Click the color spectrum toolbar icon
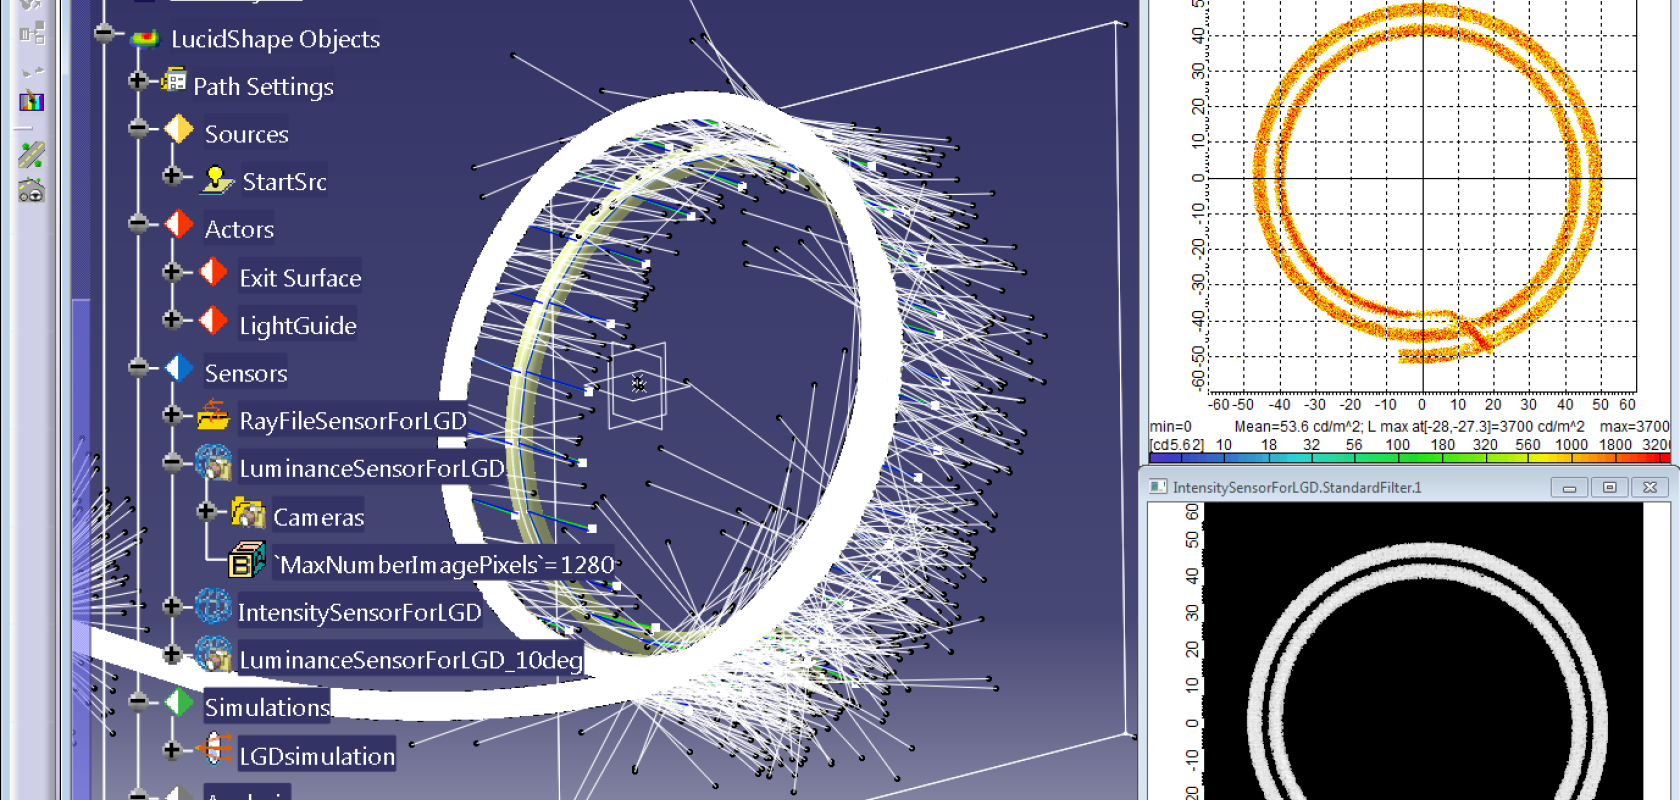The height and width of the screenshot is (800, 1680). (31, 100)
